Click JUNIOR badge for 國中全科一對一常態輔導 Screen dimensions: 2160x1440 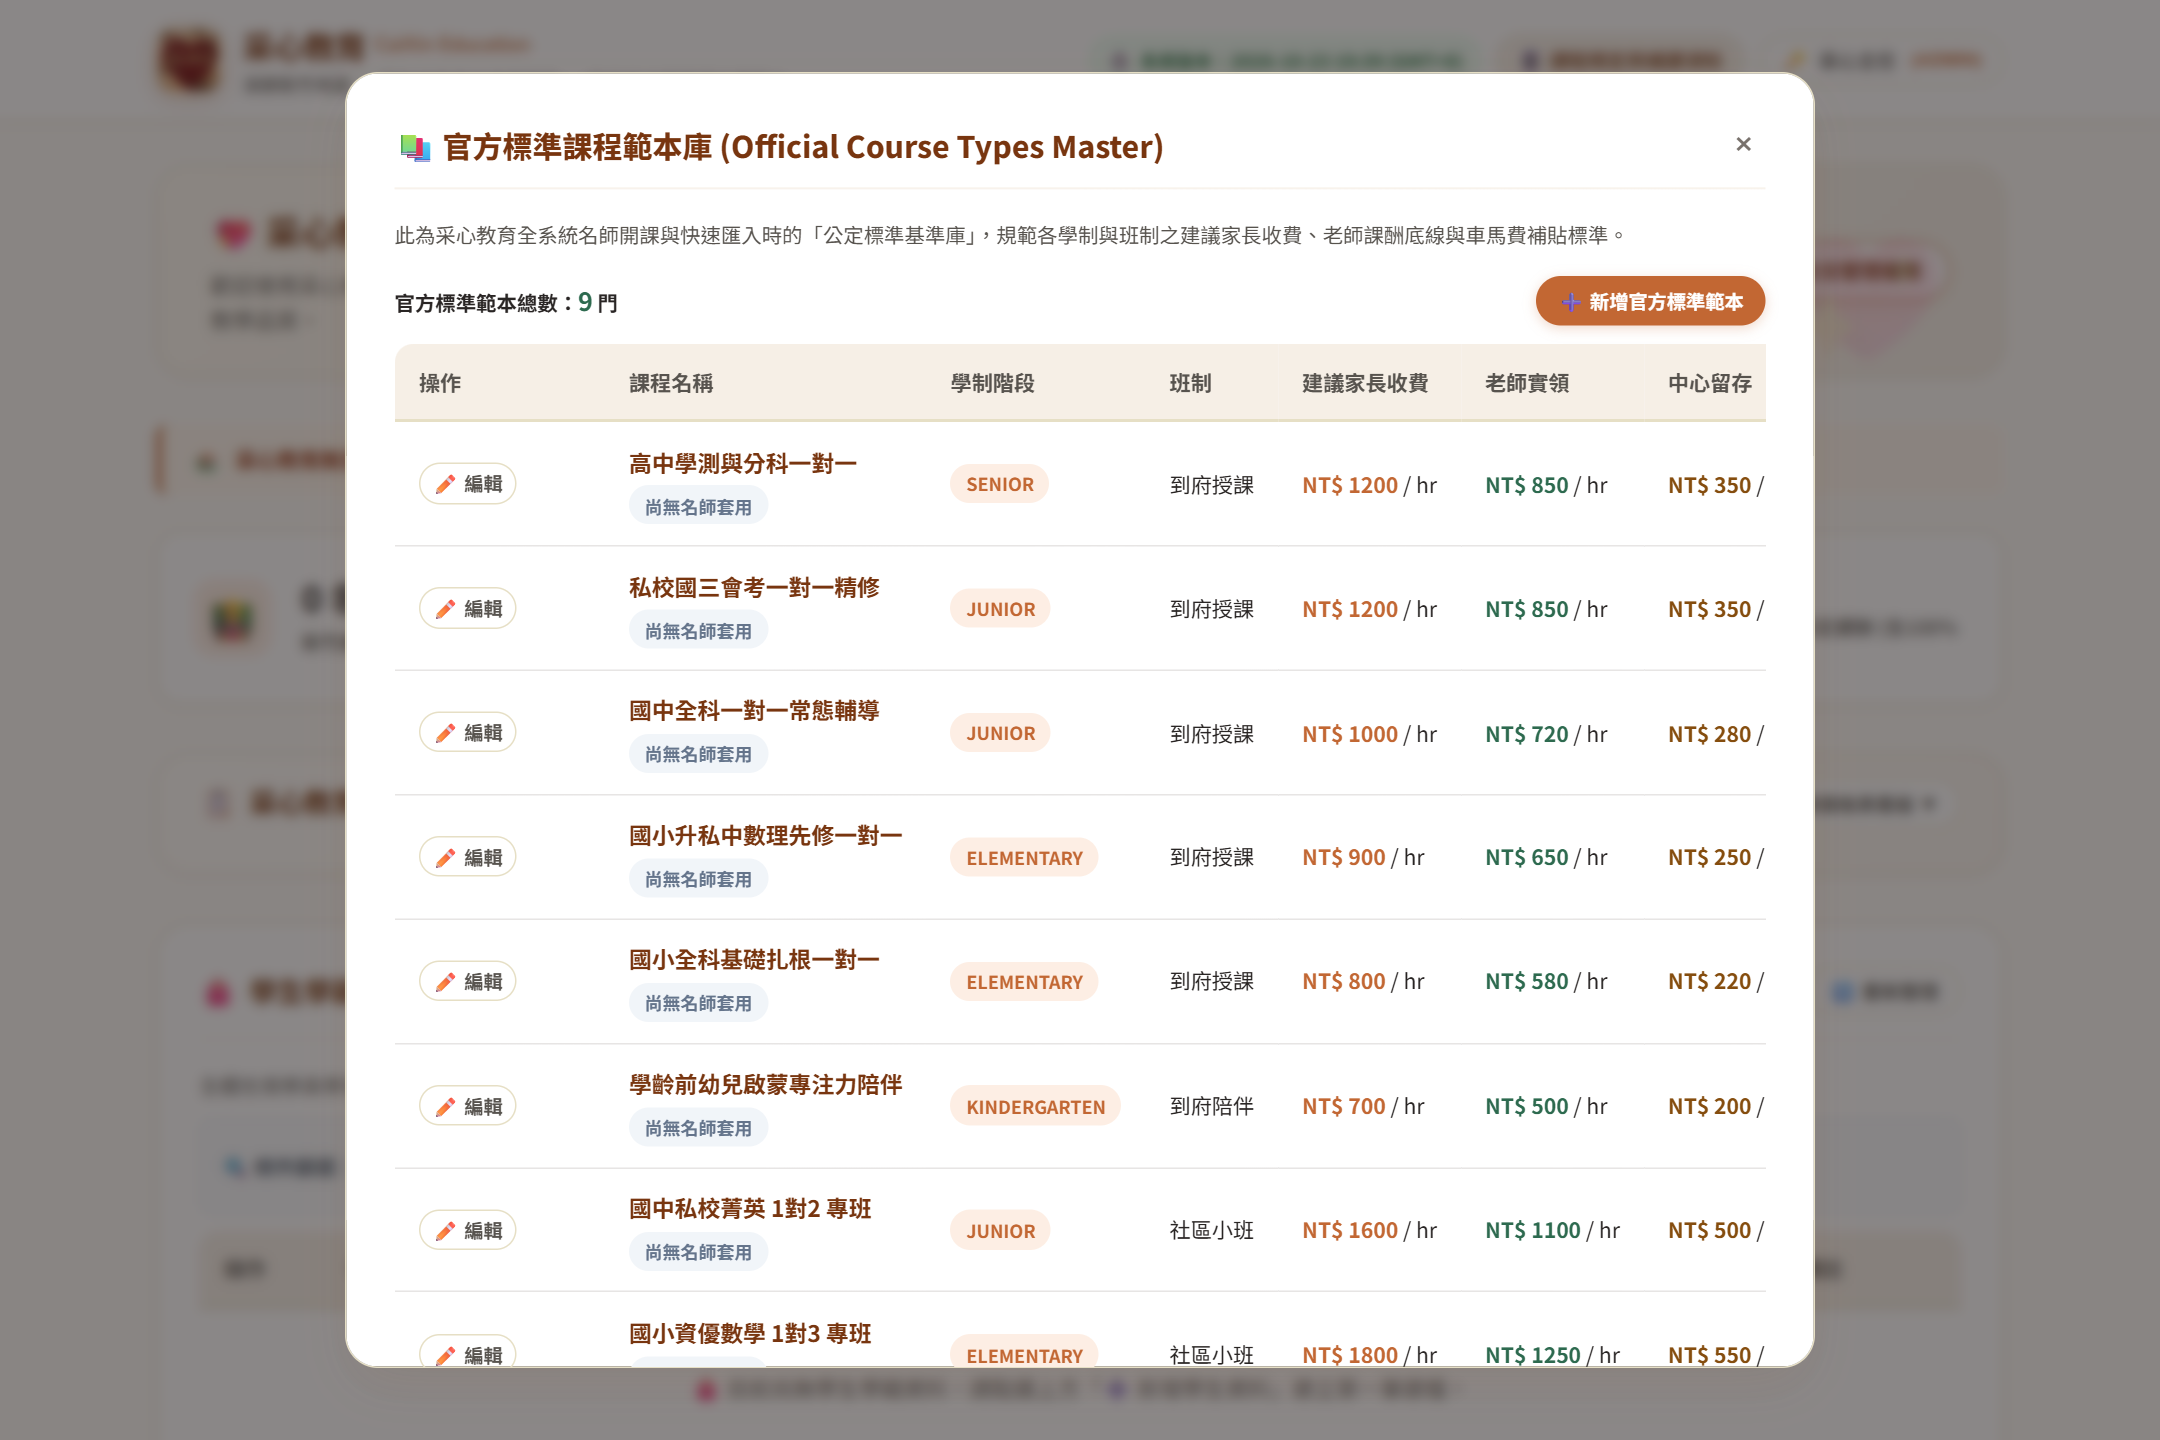coord(1000,733)
